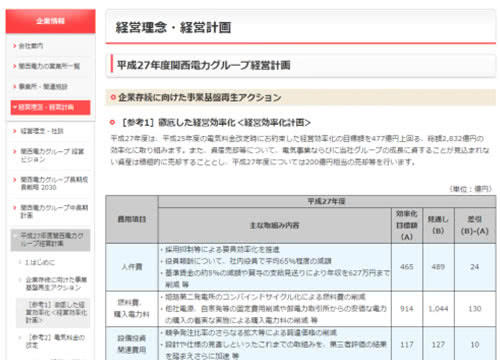The image size is (500, 360).
Task: Click the 平成27年度 table header
Action: (326, 201)
